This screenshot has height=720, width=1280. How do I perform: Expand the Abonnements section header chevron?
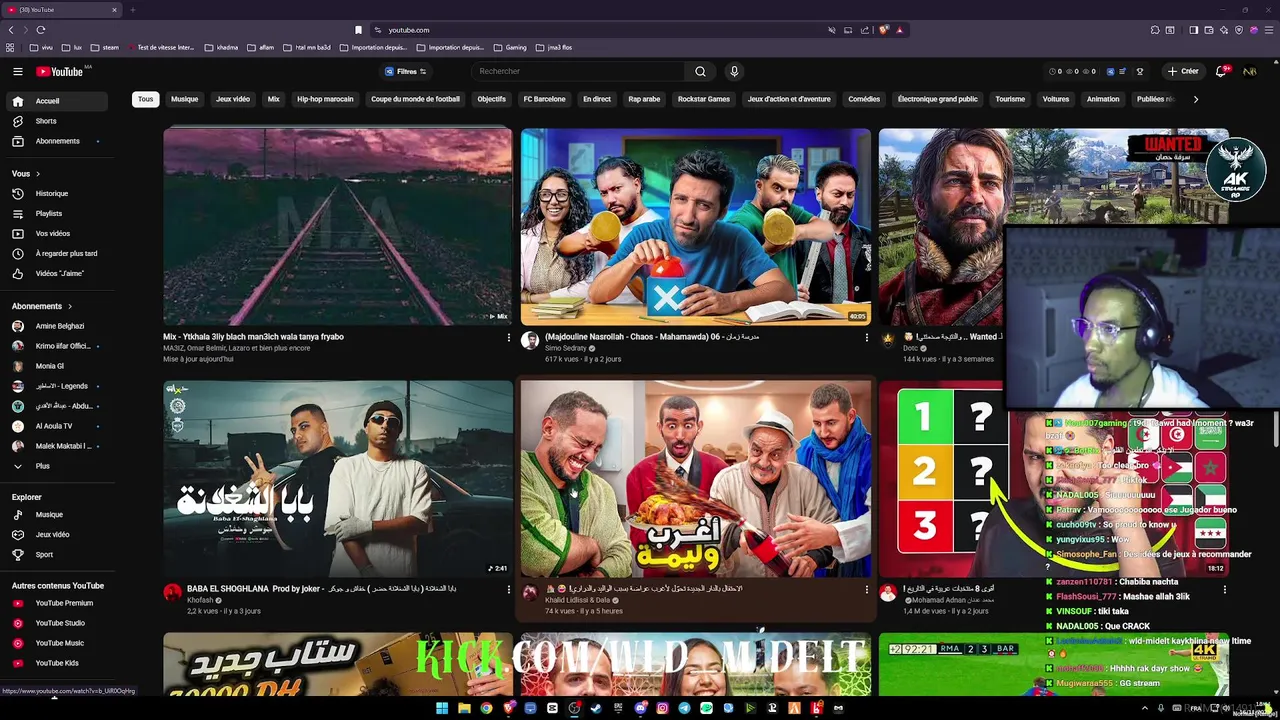pyautogui.click(x=70, y=306)
